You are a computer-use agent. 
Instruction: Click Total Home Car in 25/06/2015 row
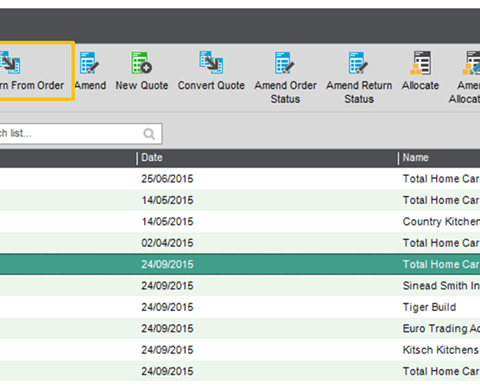point(441,179)
